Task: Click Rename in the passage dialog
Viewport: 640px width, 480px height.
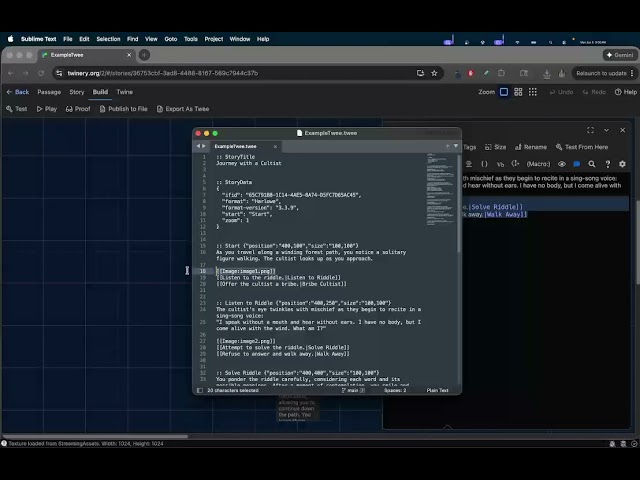Action: (x=531, y=147)
